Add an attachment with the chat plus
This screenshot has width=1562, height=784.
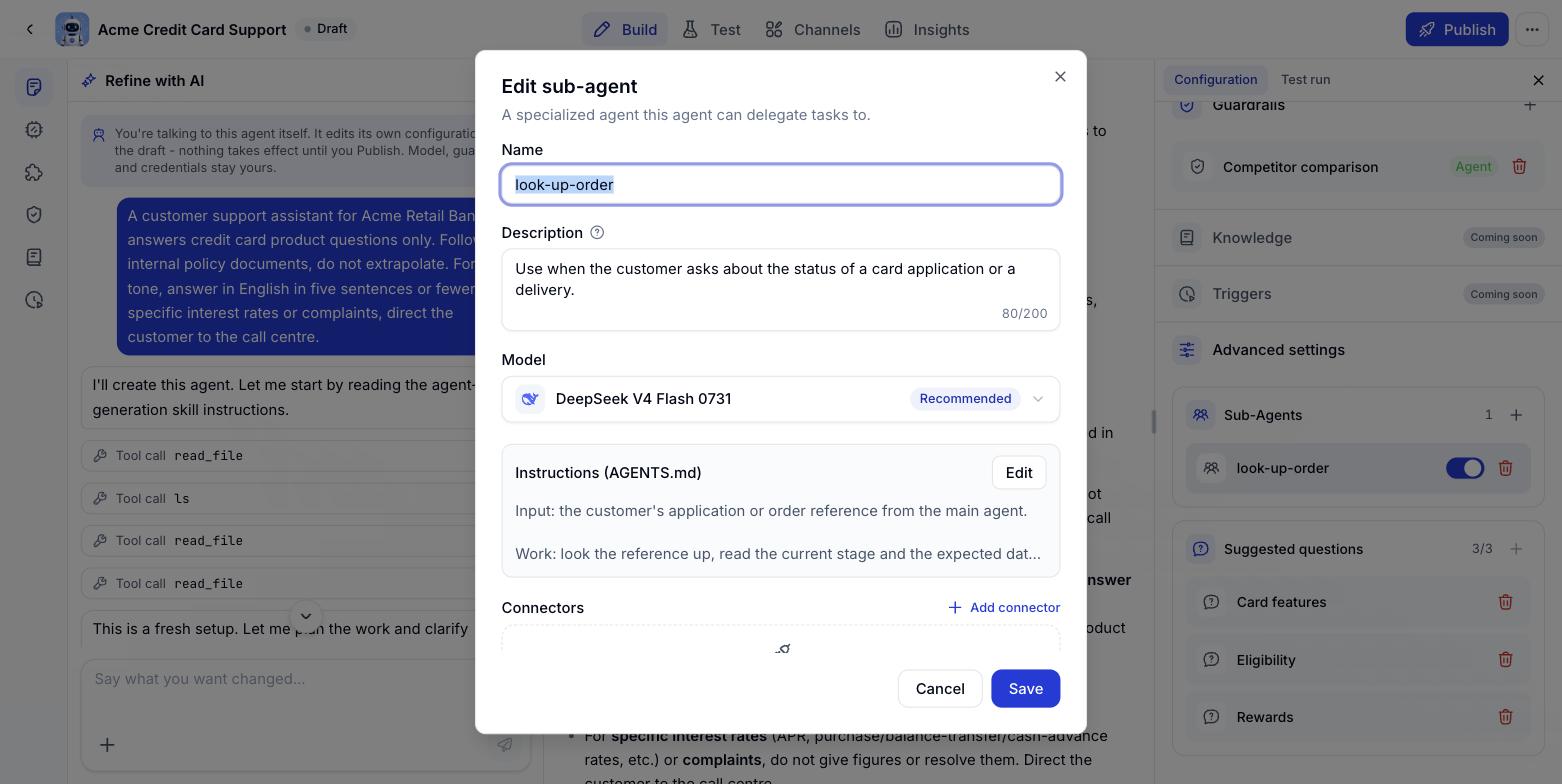click(107, 745)
